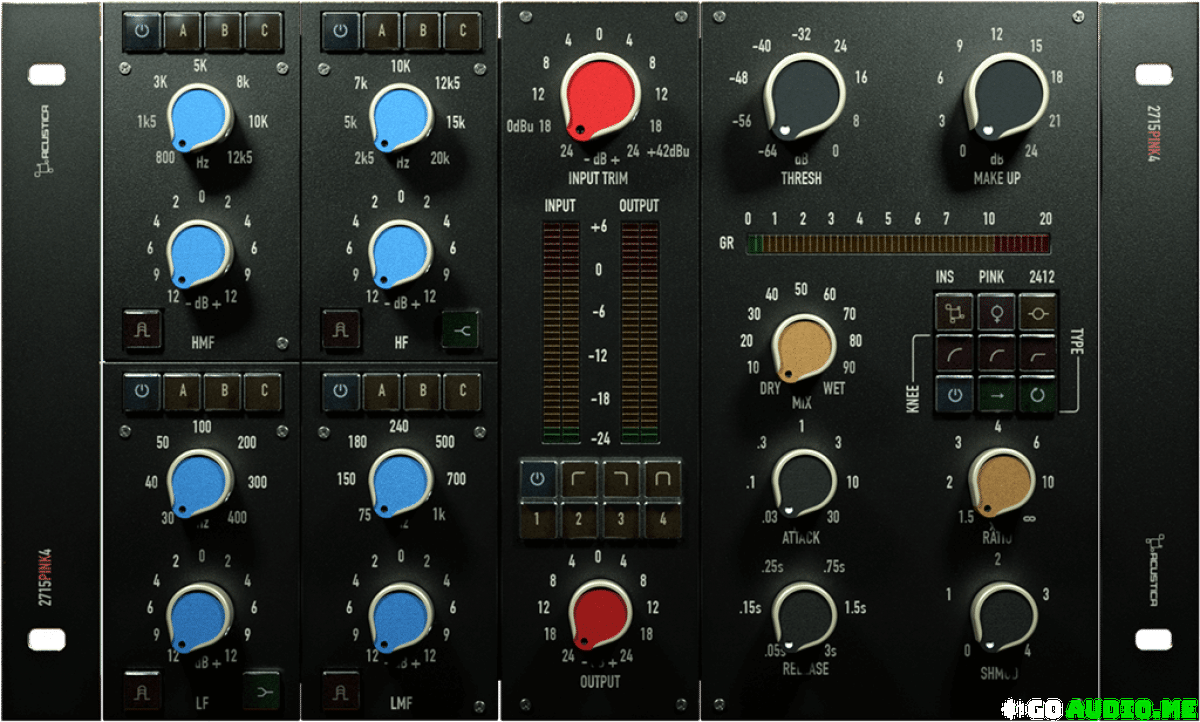Toggle the compressor section power button

955,395
